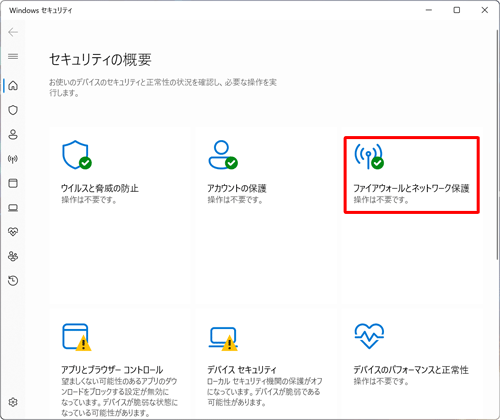500x420 pixels.
Task: Open Account protection person sidebar icon
Action: [x=13, y=134]
